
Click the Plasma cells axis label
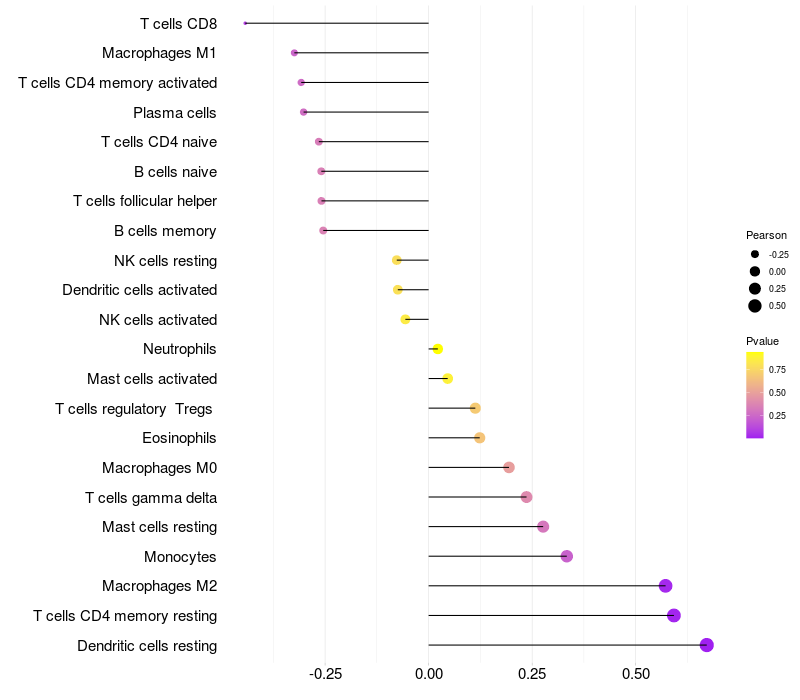(x=174, y=113)
